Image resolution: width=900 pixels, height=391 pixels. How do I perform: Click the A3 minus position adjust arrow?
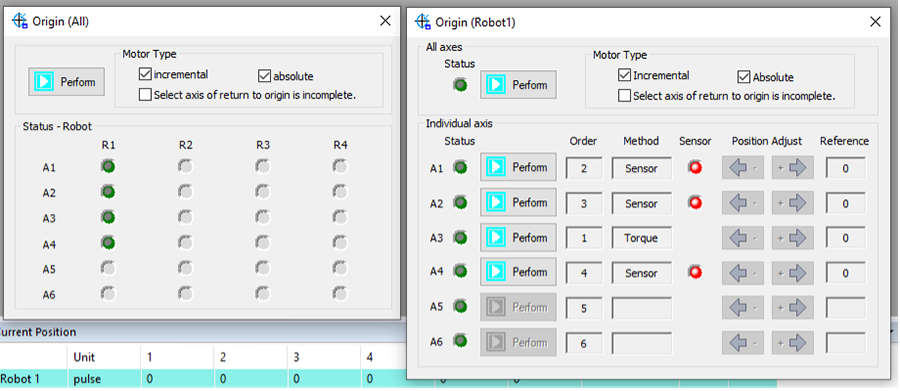tap(743, 238)
